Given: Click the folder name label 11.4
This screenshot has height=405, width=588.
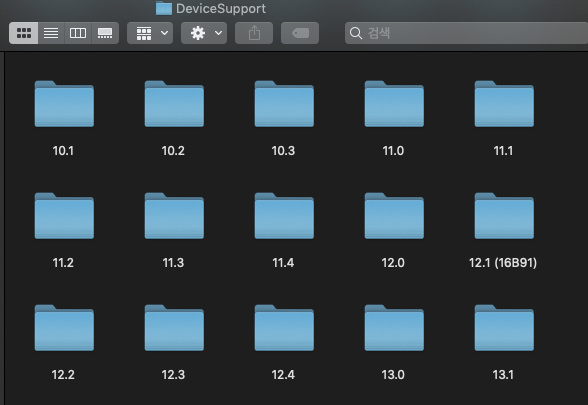Looking at the screenshot, I should click(x=283, y=262).
